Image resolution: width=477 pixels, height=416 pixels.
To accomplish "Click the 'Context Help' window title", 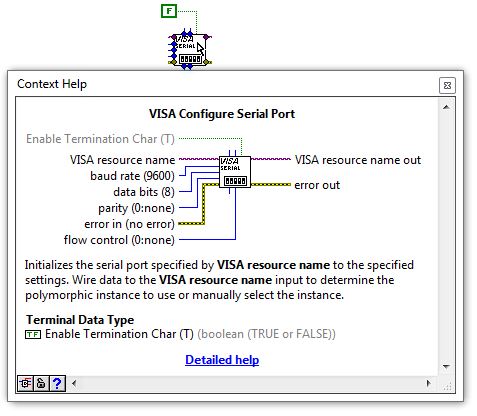I will 52,84.
